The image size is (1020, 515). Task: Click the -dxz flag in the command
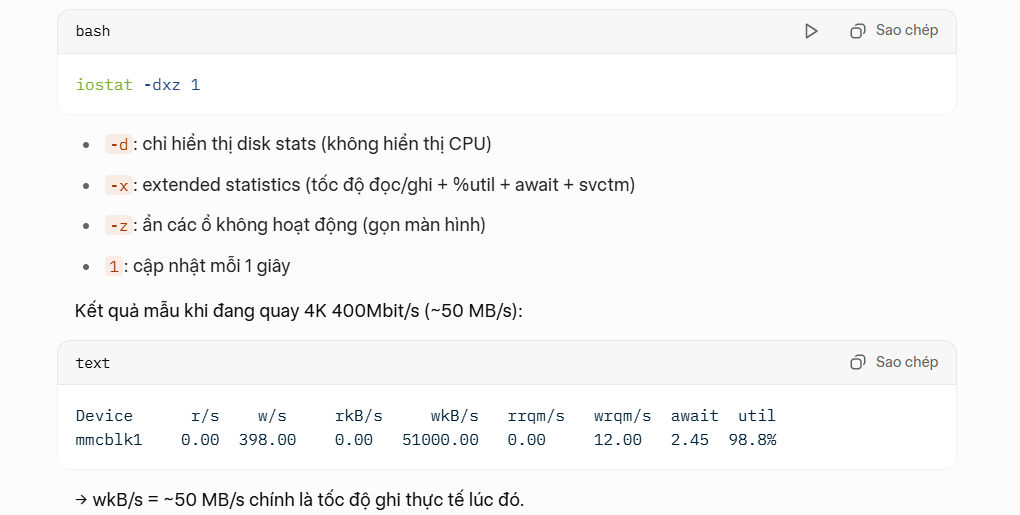(161, 85)
